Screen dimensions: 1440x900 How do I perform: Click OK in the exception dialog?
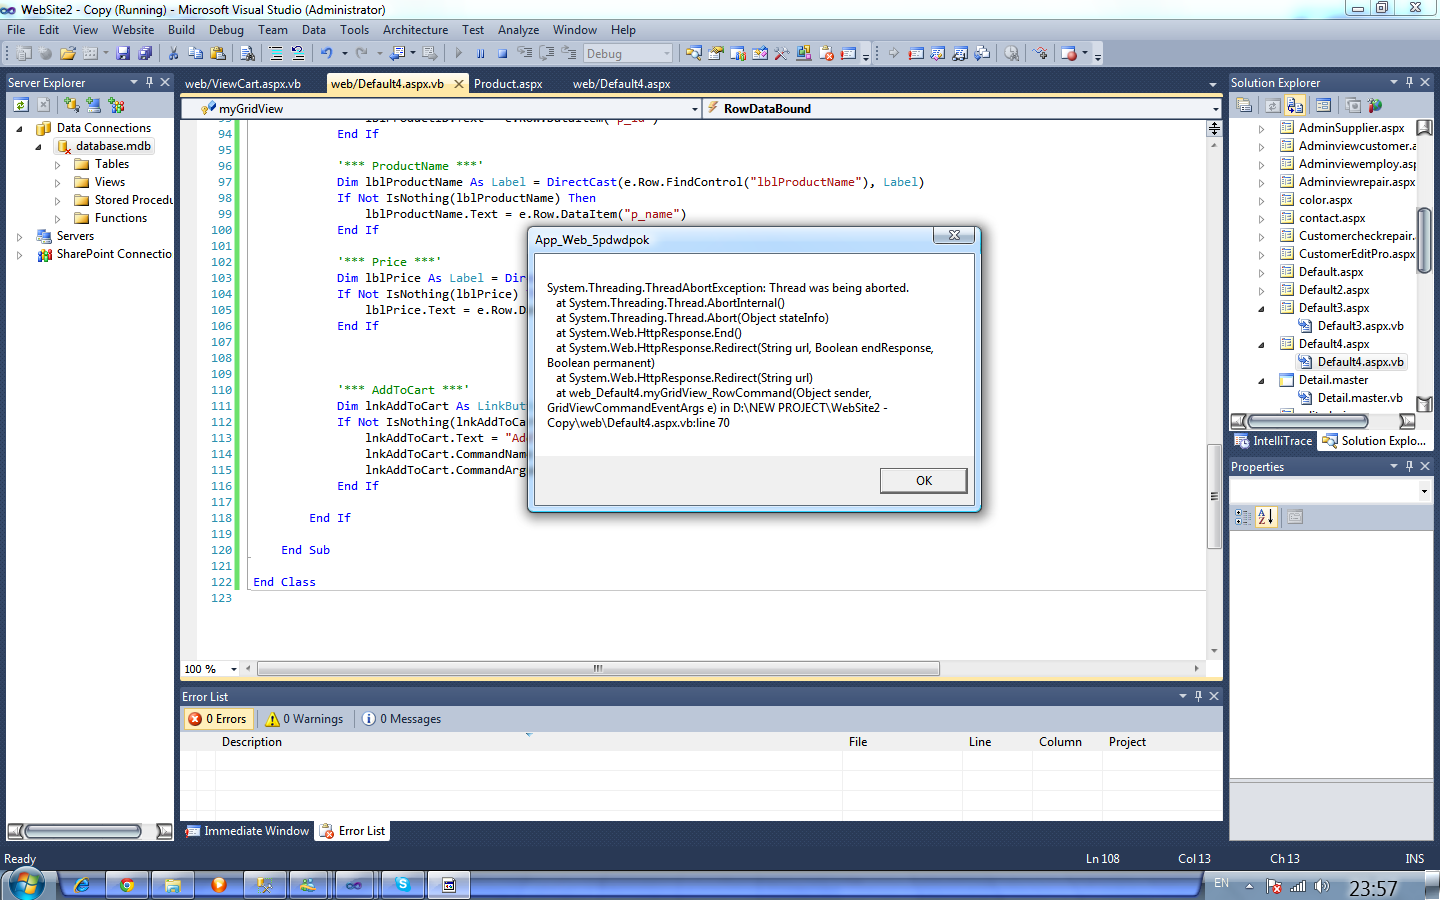click(x=923, y=481)
